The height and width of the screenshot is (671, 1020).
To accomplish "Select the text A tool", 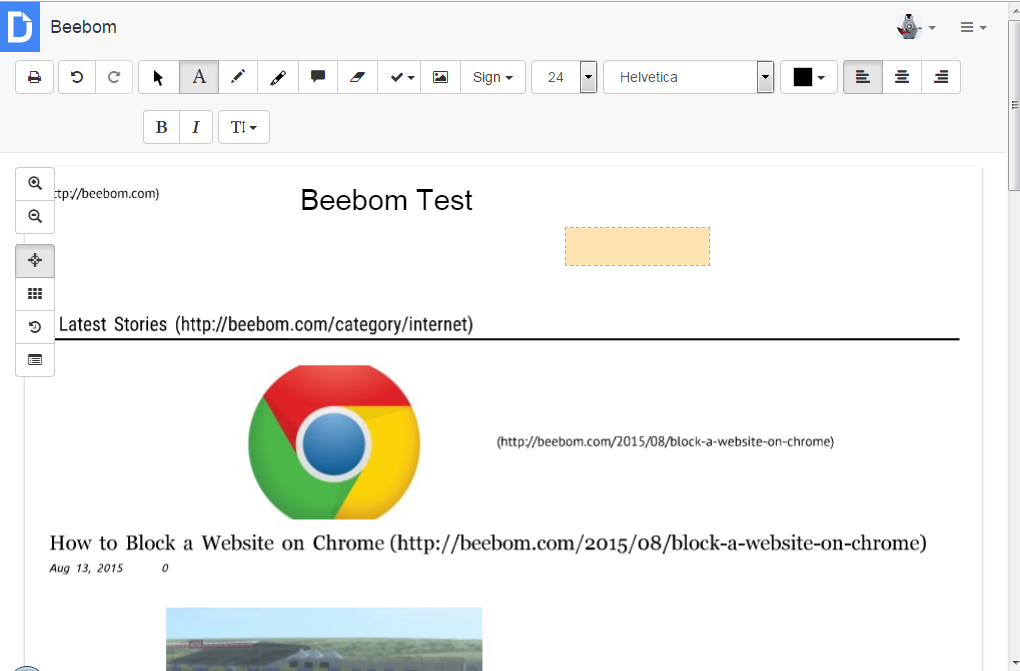I will coord(199,77).
